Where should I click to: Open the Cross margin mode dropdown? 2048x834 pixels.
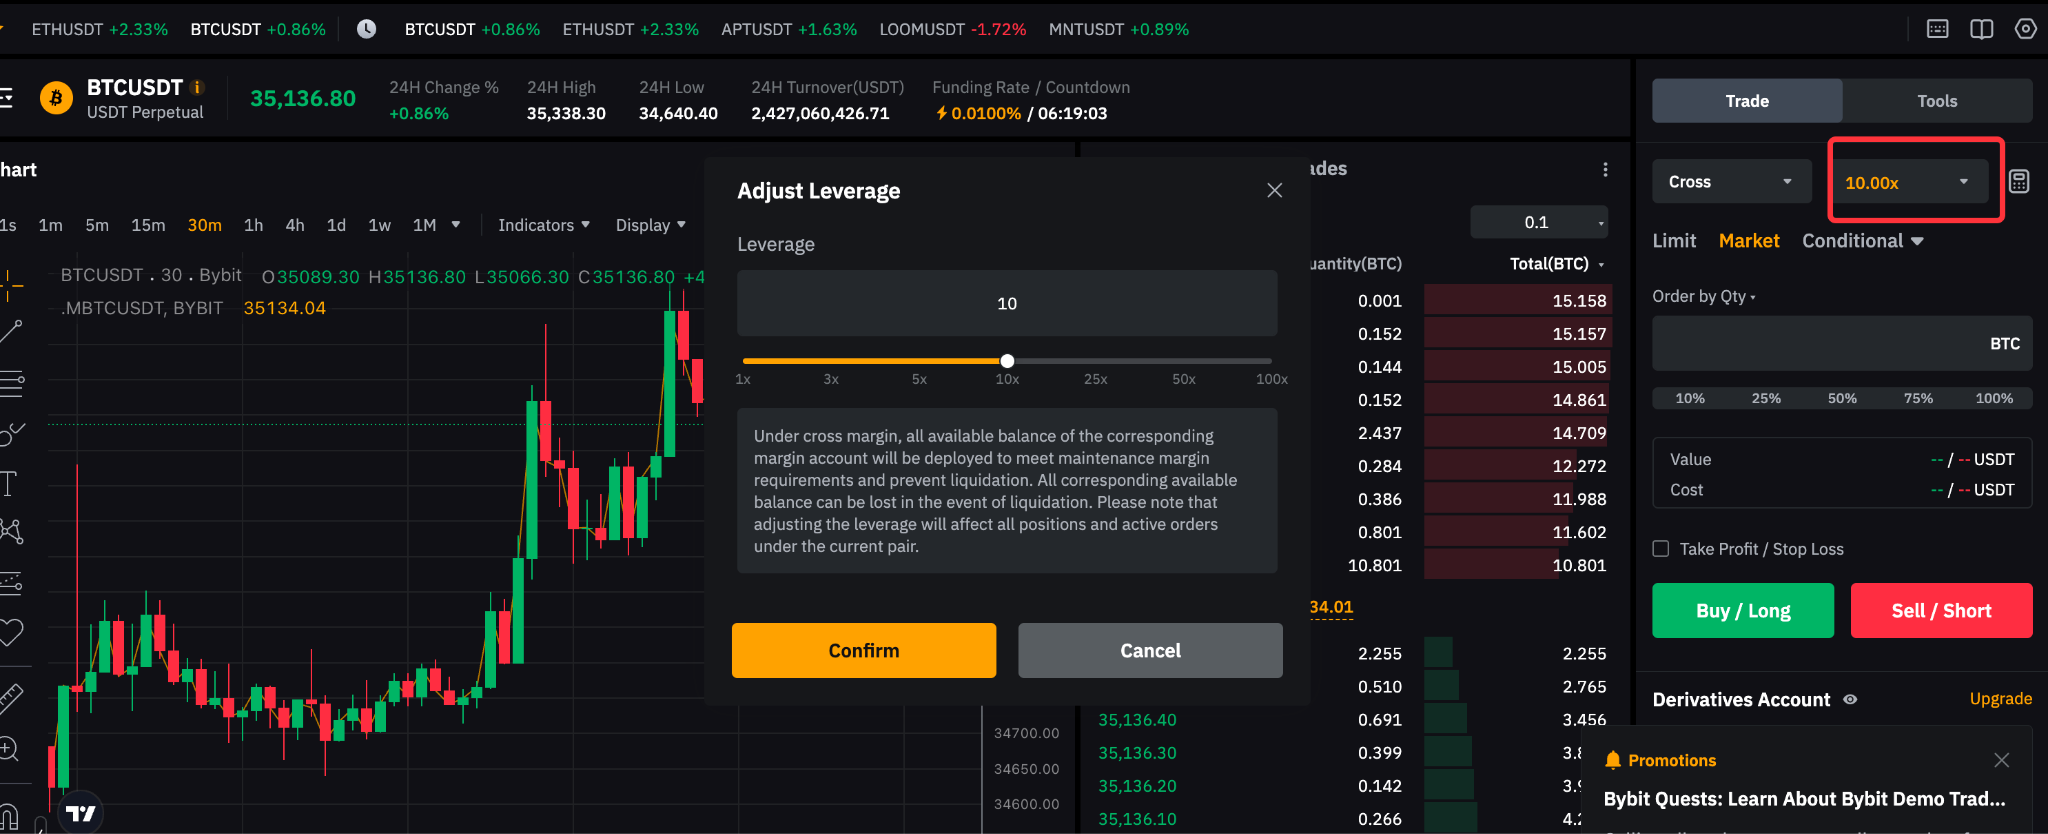[x=1731, y=182]
